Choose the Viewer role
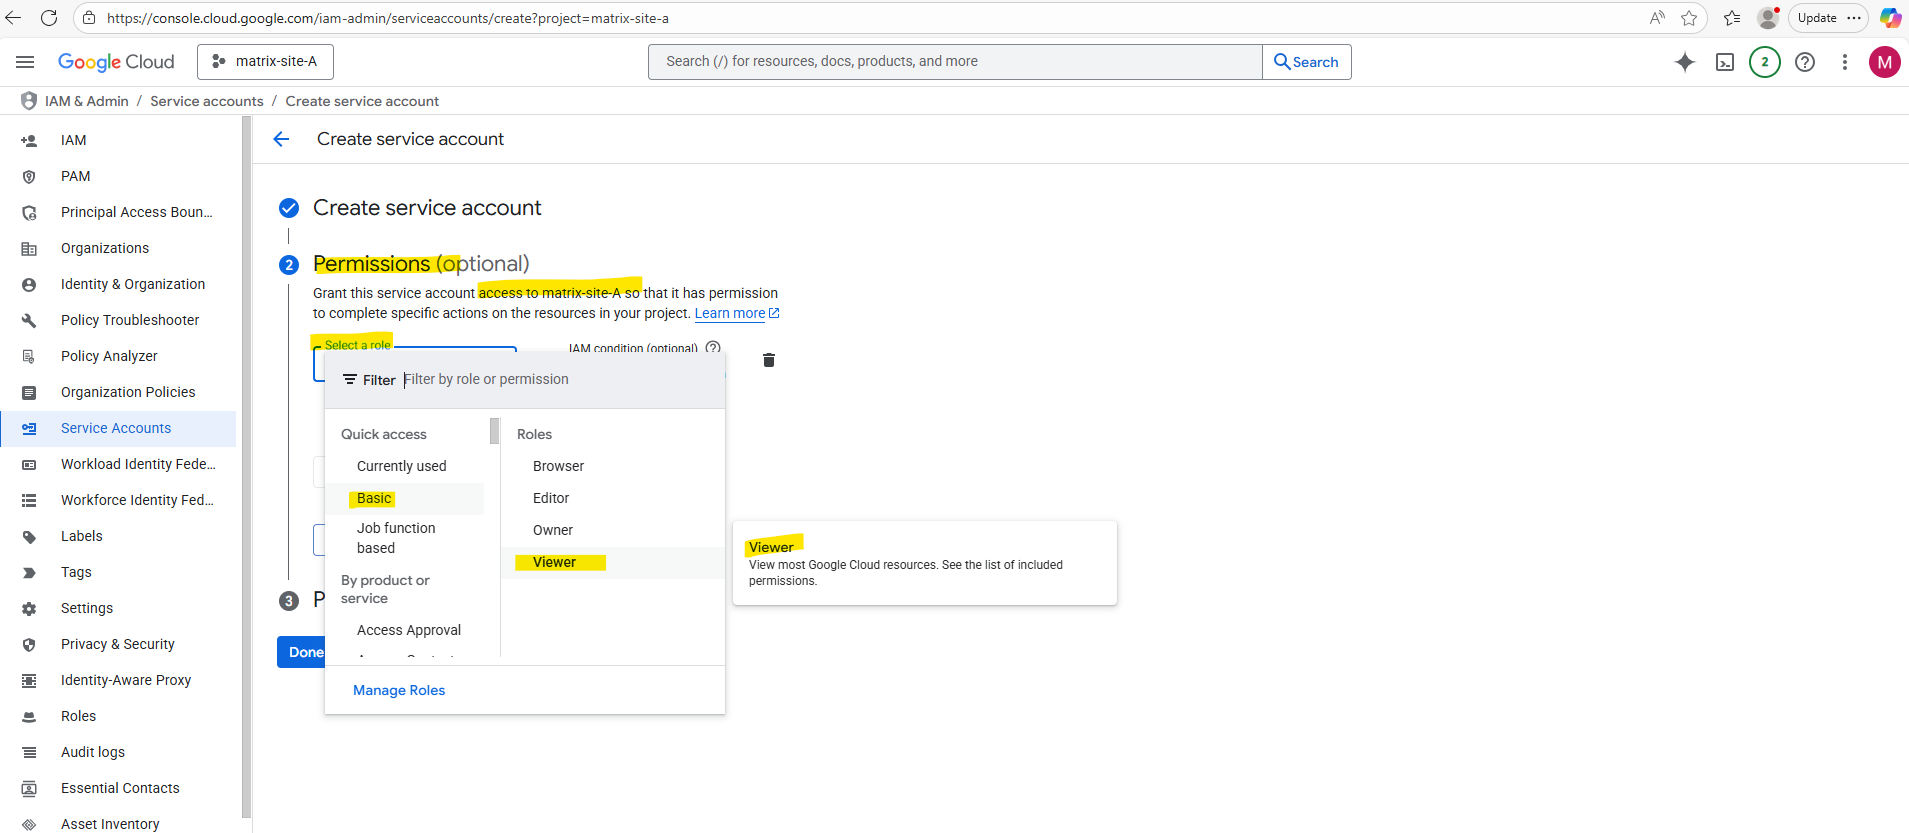 [x=554, y=562]
